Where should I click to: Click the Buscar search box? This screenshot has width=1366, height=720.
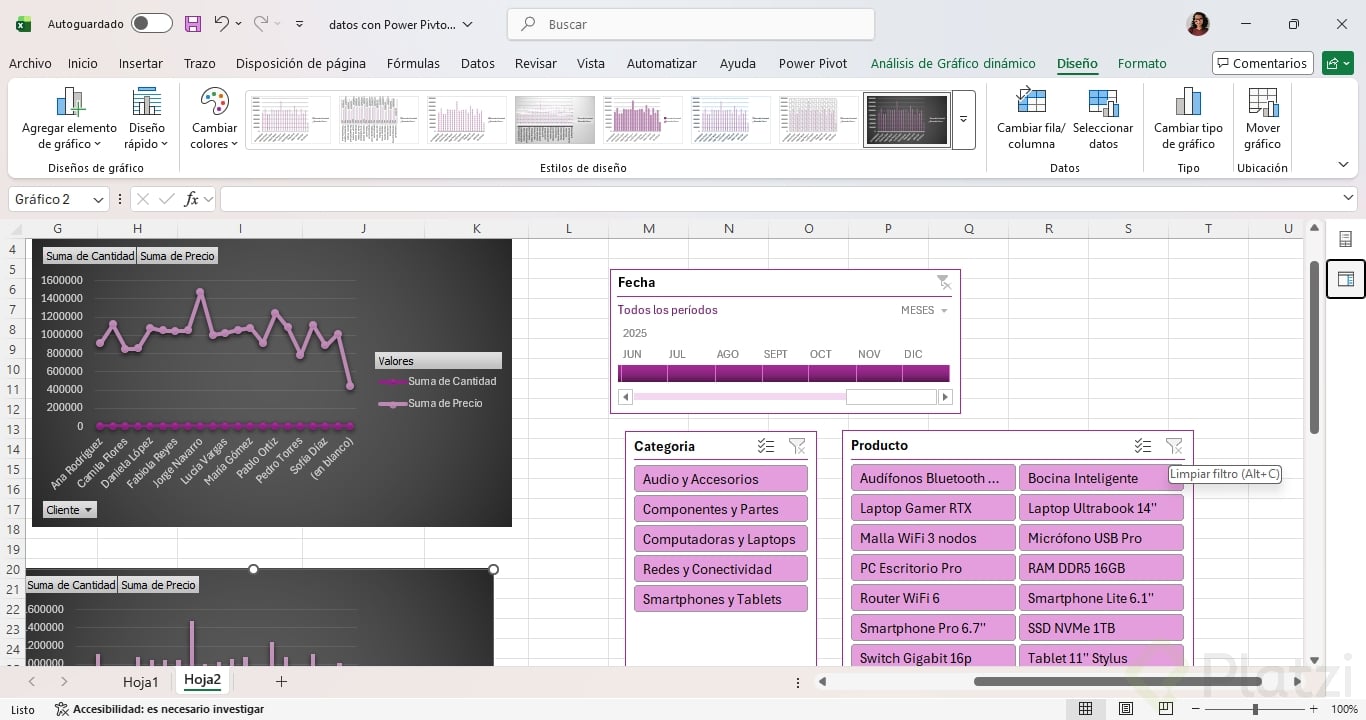pyautogui.click(x=691, y=24)
